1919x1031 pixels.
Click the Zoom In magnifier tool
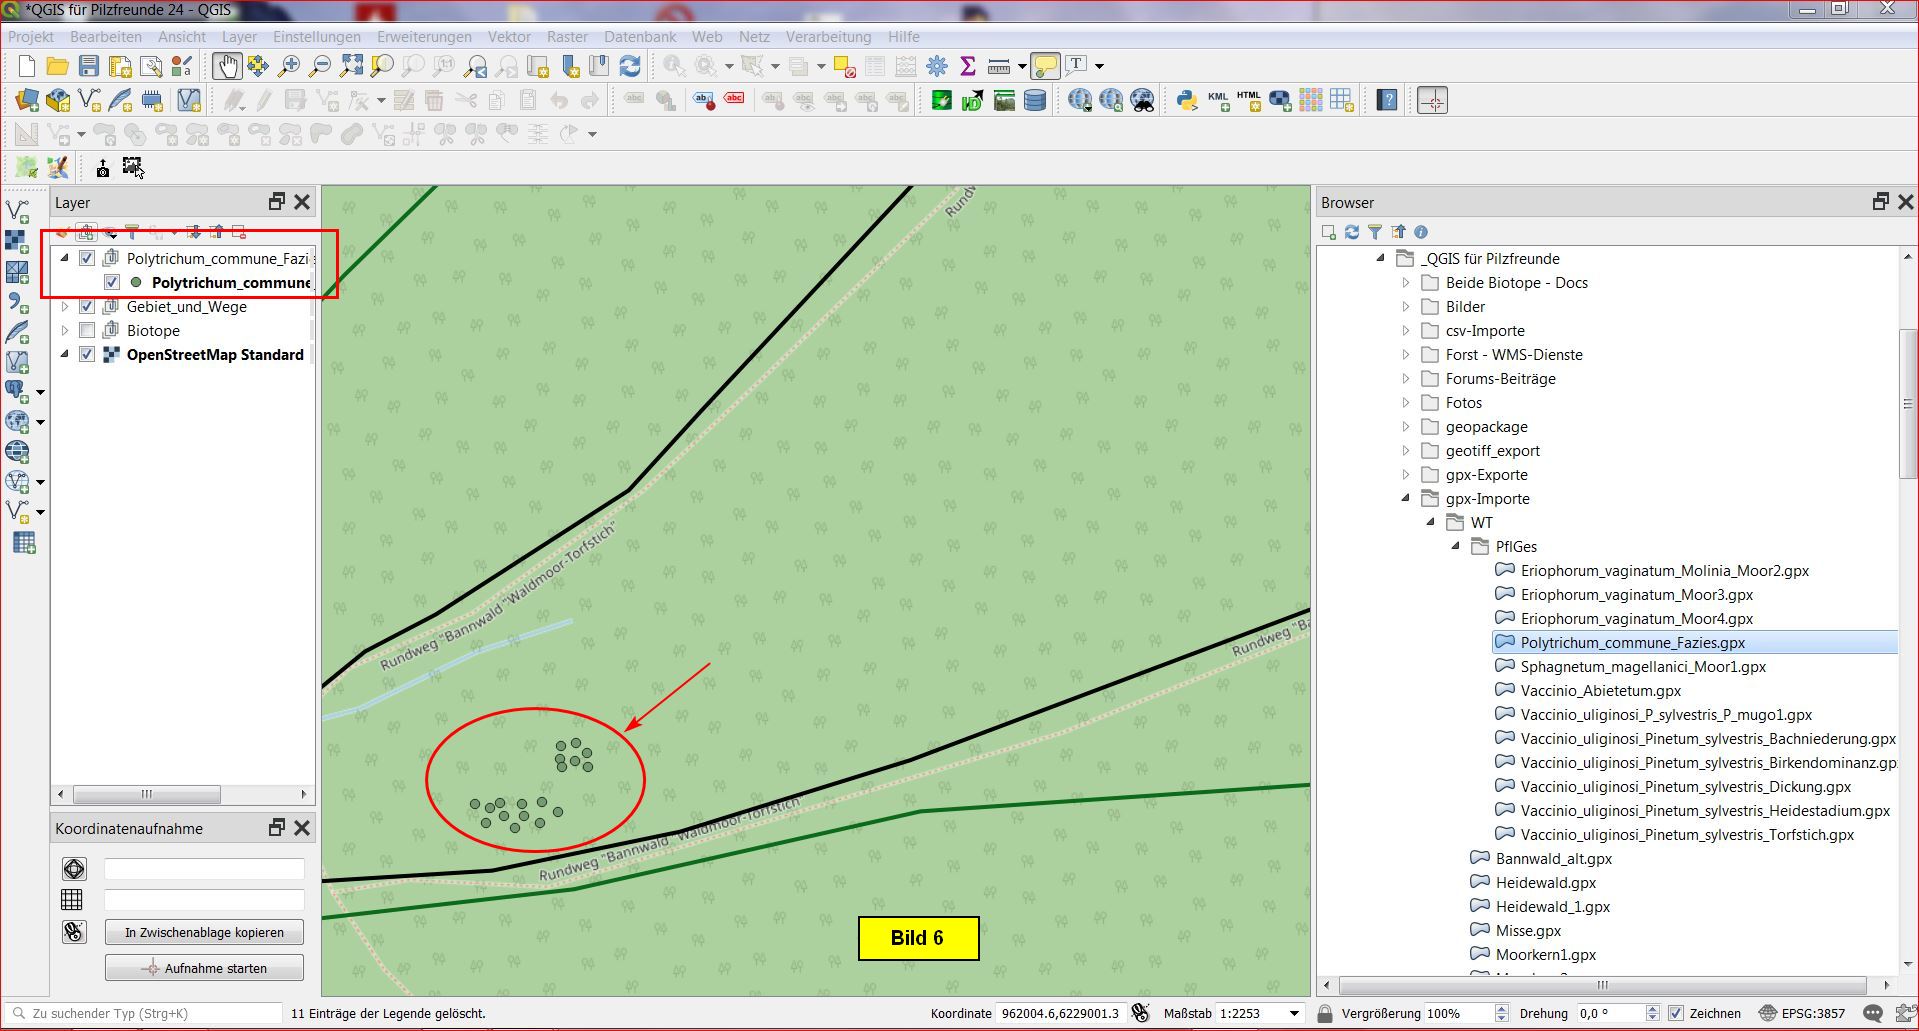289,66
